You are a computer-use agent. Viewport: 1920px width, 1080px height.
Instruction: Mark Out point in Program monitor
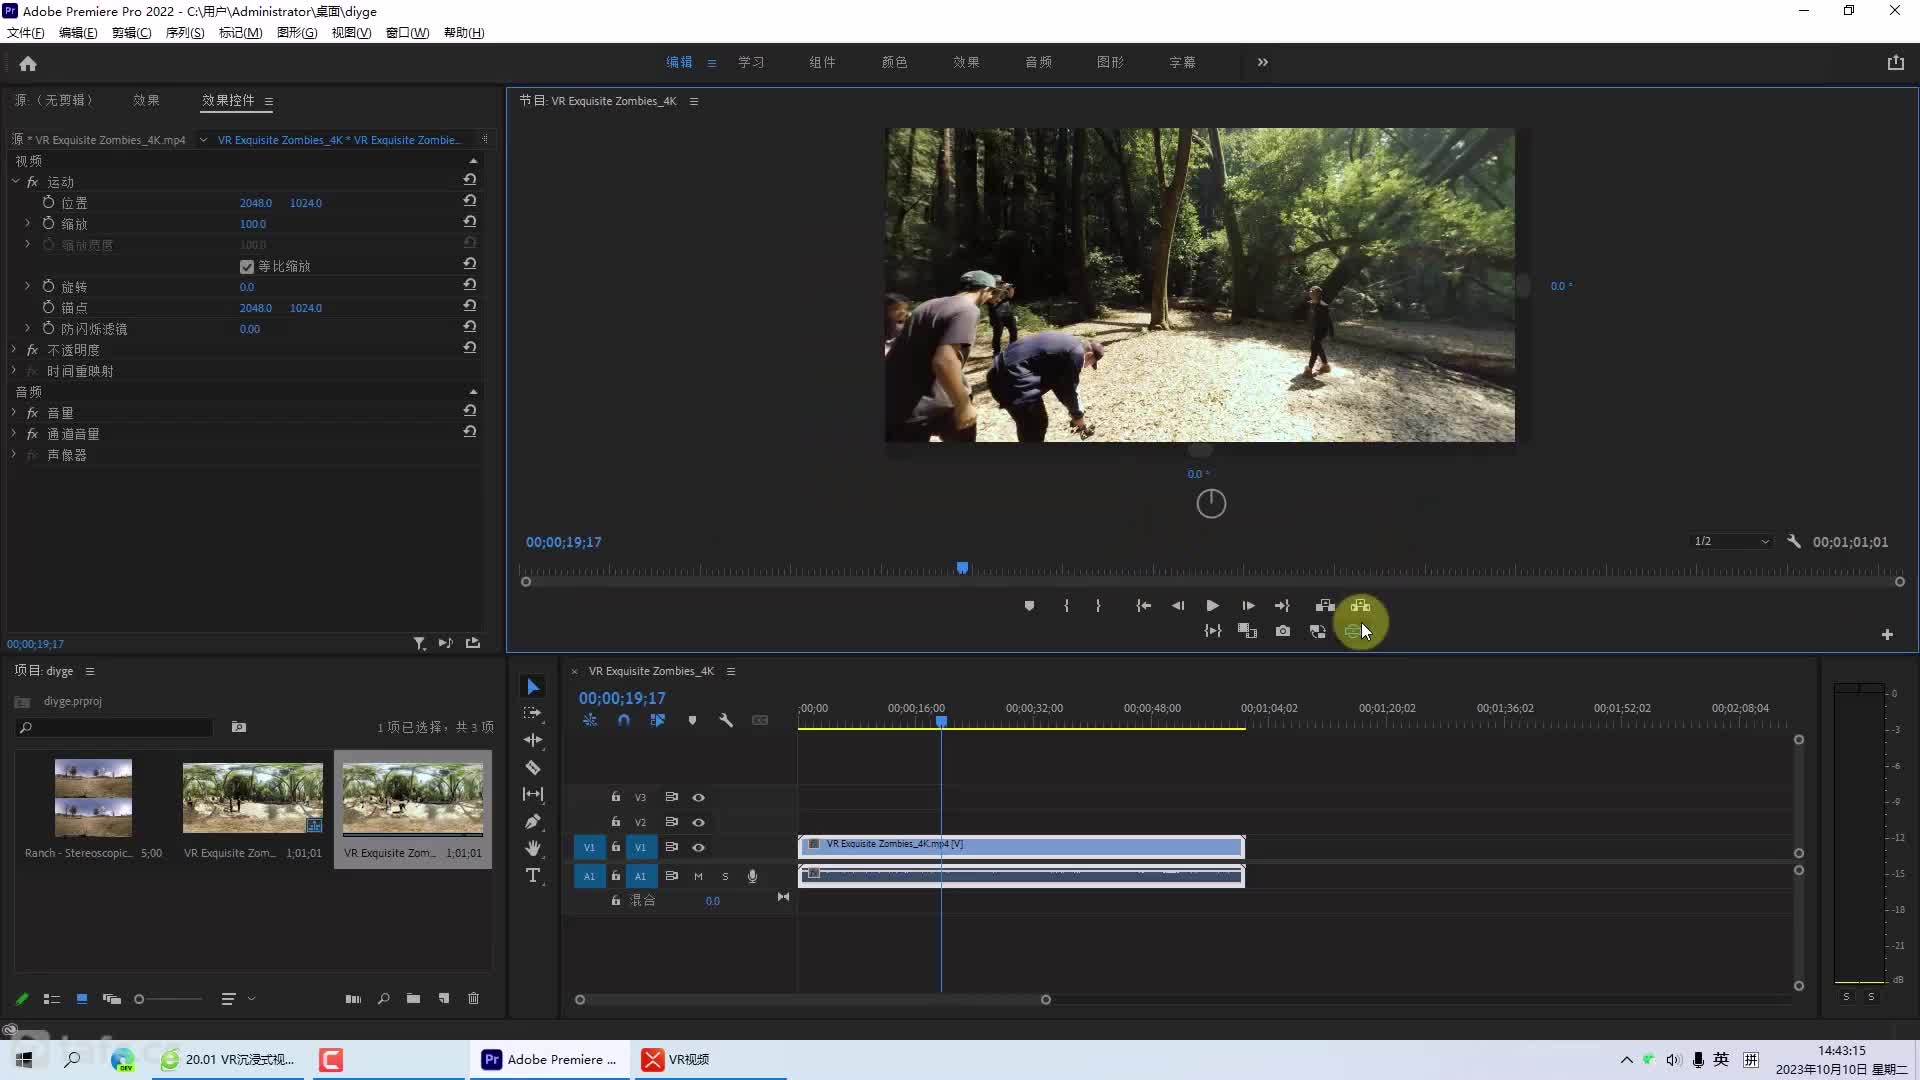[1098, 605]
